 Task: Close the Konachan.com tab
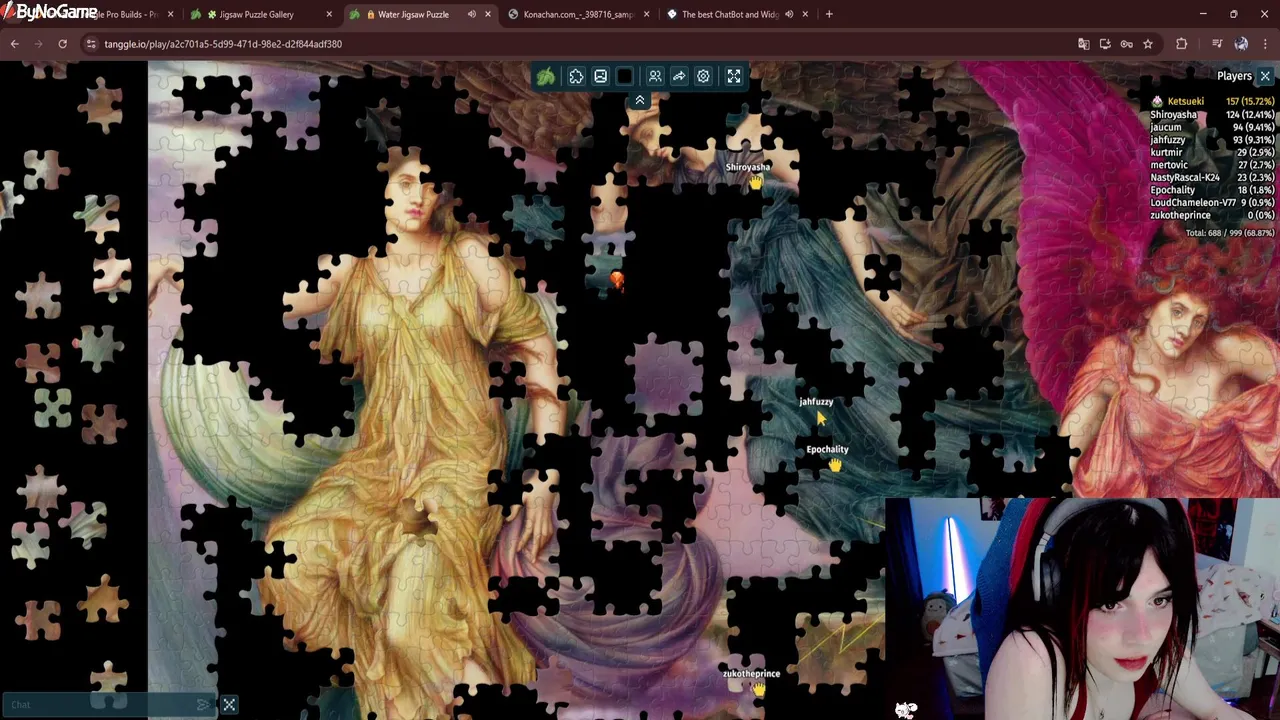[647, 14]
